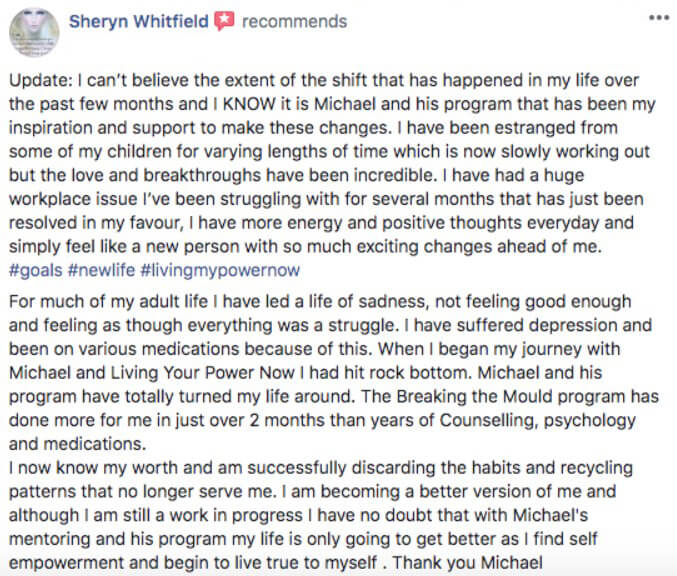Click the "recommends" label beside the badge
Viewport: 677px width, 576px height.
coord(294,22)
